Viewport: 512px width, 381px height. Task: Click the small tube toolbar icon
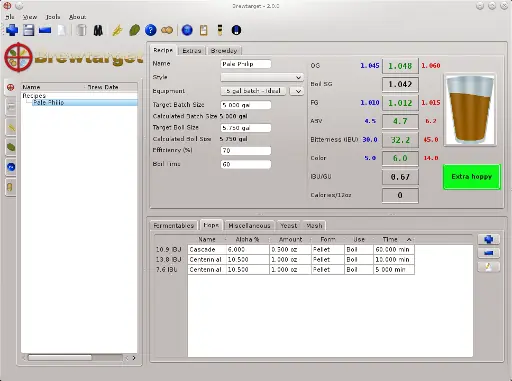[220, 30]
